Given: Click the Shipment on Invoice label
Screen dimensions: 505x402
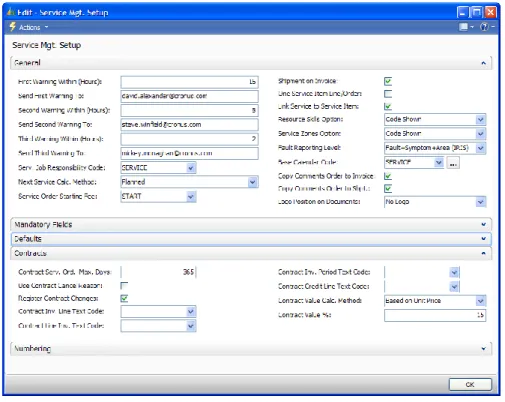Looking at the screenshot, I should (x=307, y=81).
